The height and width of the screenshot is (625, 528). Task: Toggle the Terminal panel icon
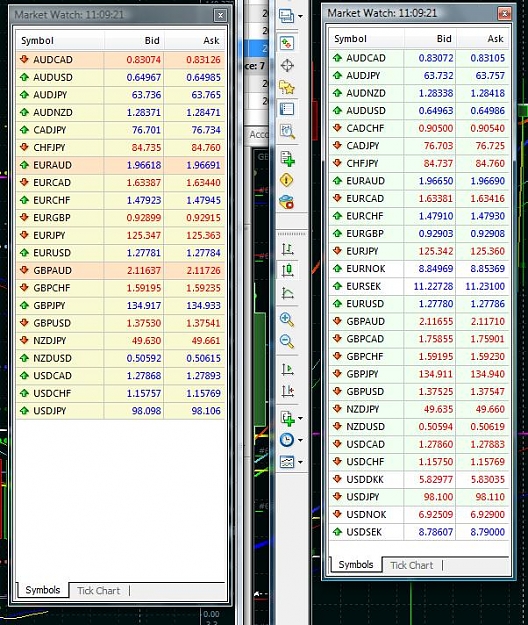[x=287, y=109]
